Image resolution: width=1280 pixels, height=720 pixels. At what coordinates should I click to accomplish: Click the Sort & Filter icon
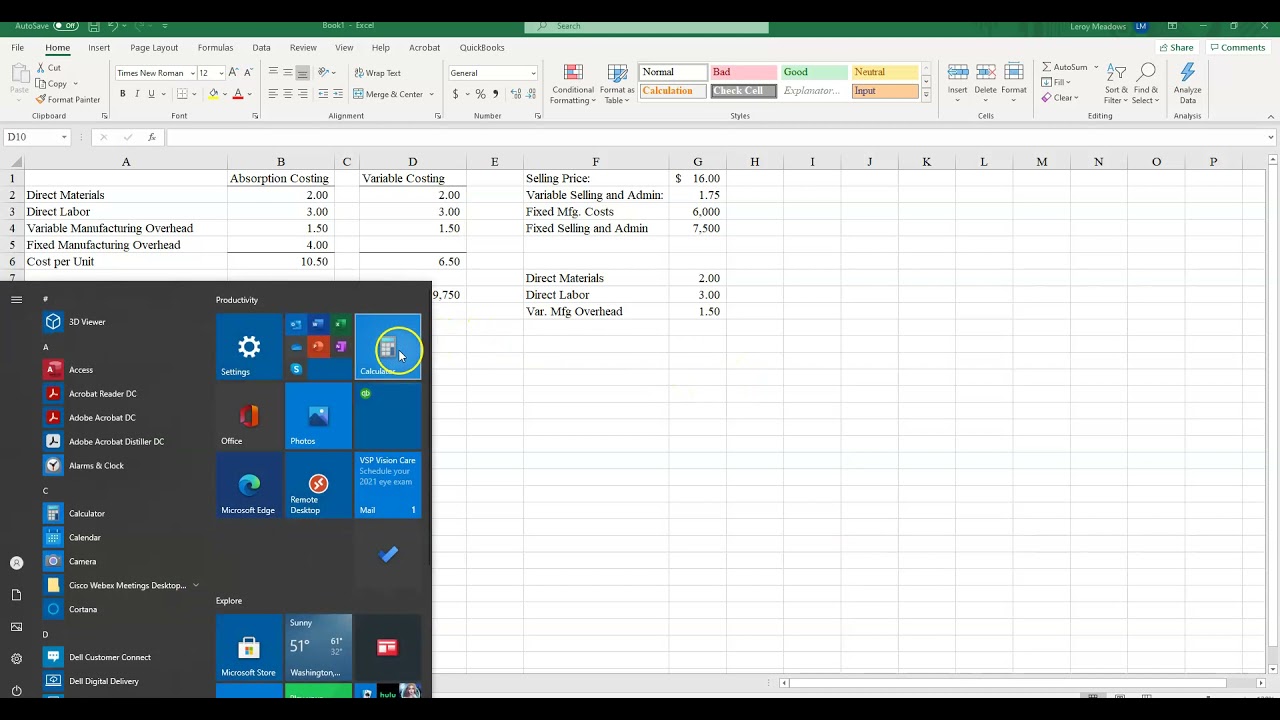pos(1116,85)
